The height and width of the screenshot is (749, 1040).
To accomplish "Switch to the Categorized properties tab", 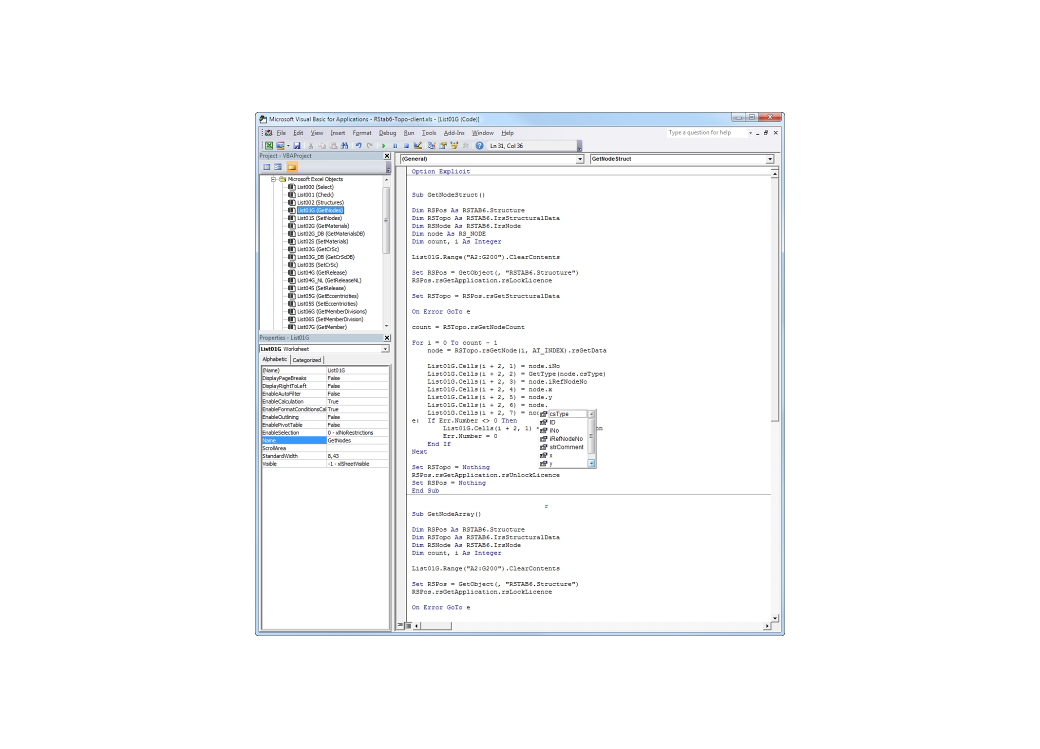I will pyautogui.click(x=307, y=360).
